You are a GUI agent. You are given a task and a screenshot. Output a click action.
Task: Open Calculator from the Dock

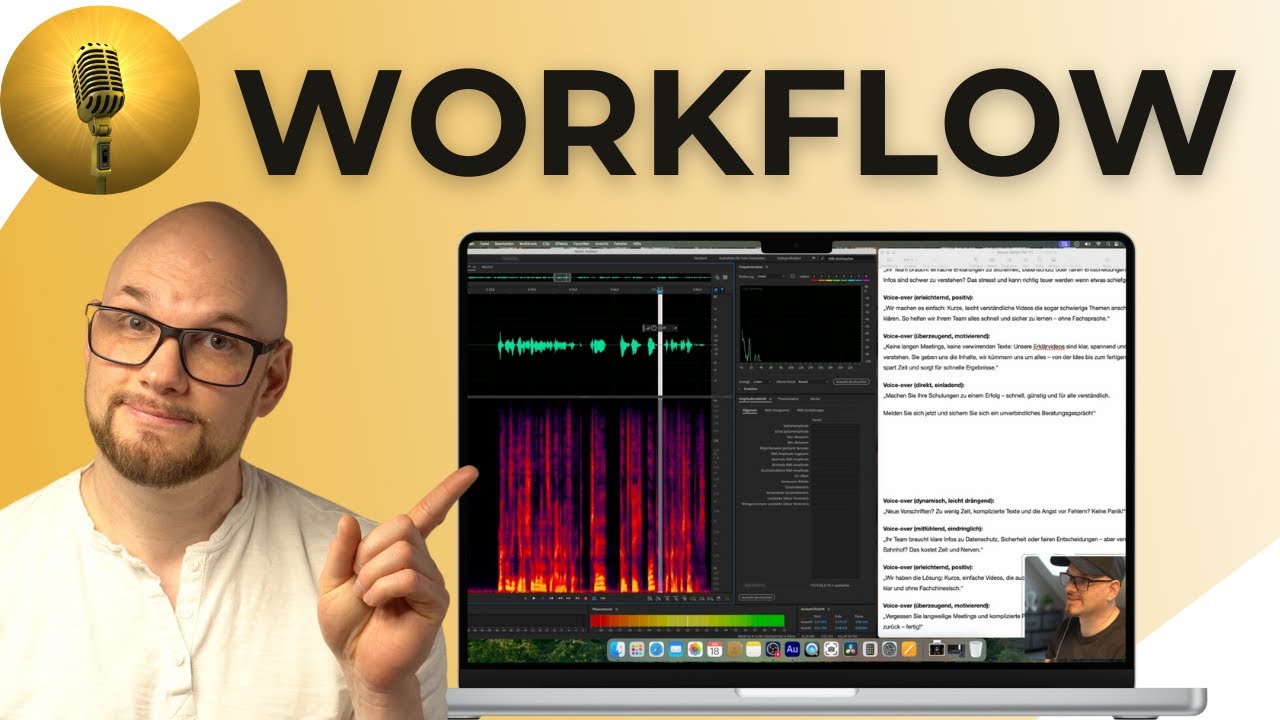(x=870, y=649)
